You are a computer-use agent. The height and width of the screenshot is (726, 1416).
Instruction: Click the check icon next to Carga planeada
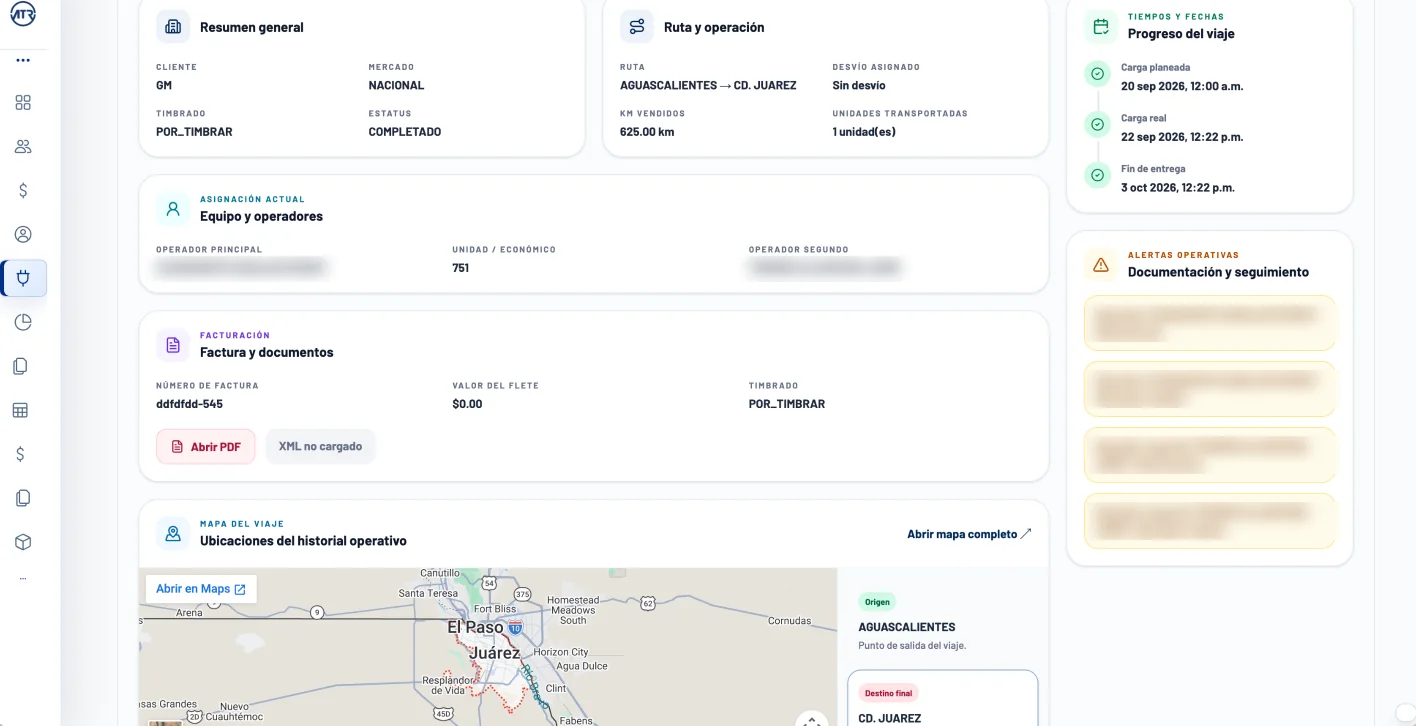(1097, 74)
